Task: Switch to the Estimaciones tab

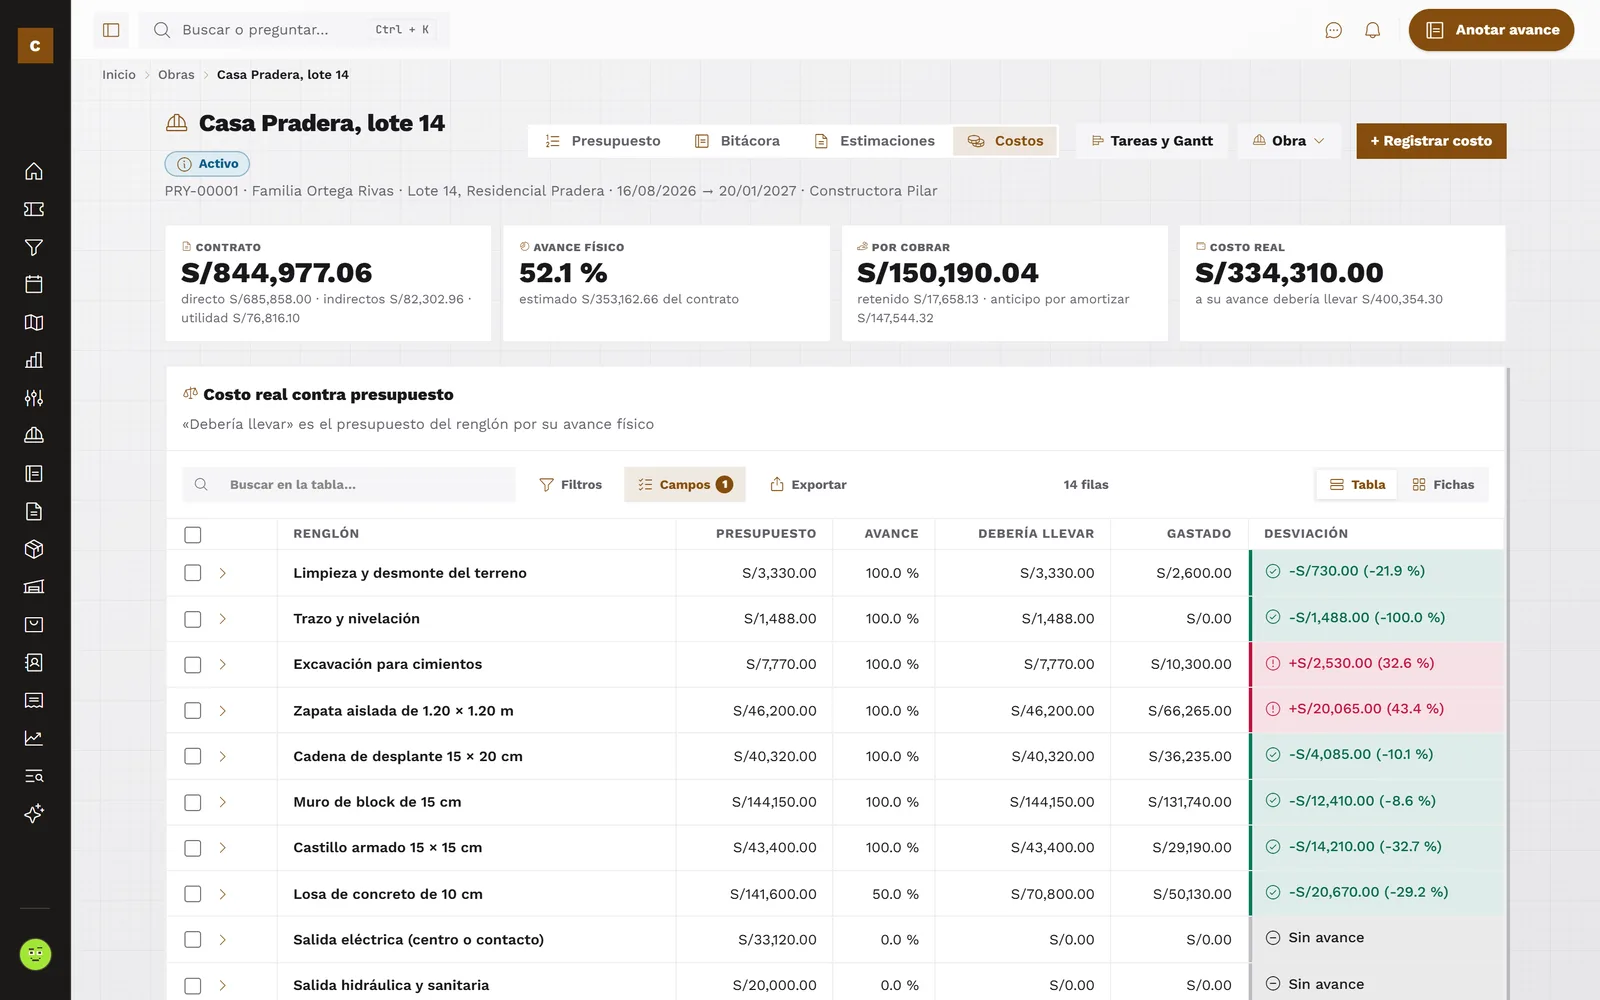Action: tap(875, 141)
